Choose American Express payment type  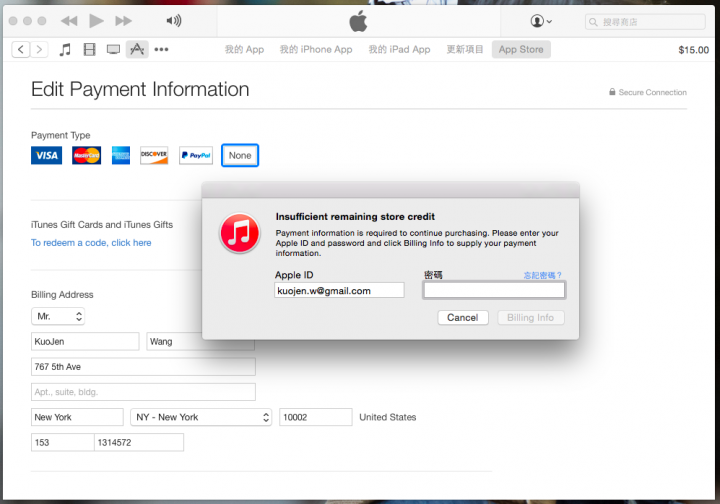click(x=121, y=155)
